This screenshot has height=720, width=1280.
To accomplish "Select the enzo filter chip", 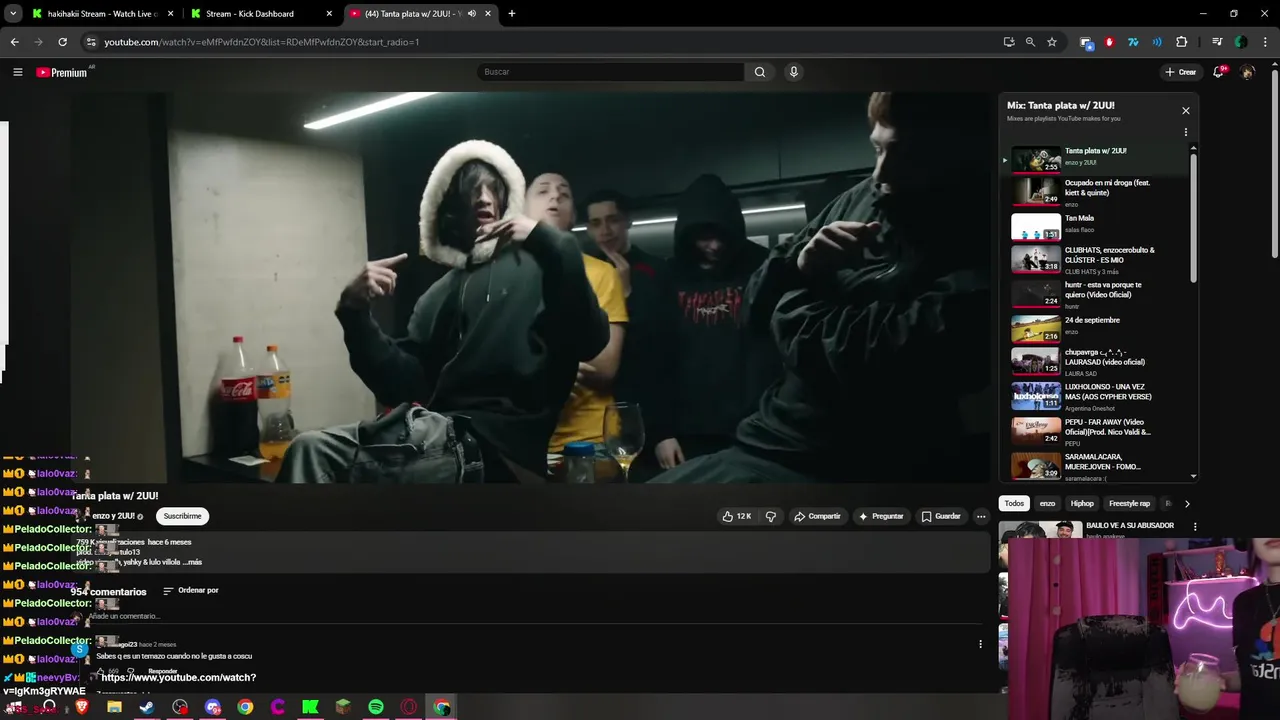I will coord(1047,503).
